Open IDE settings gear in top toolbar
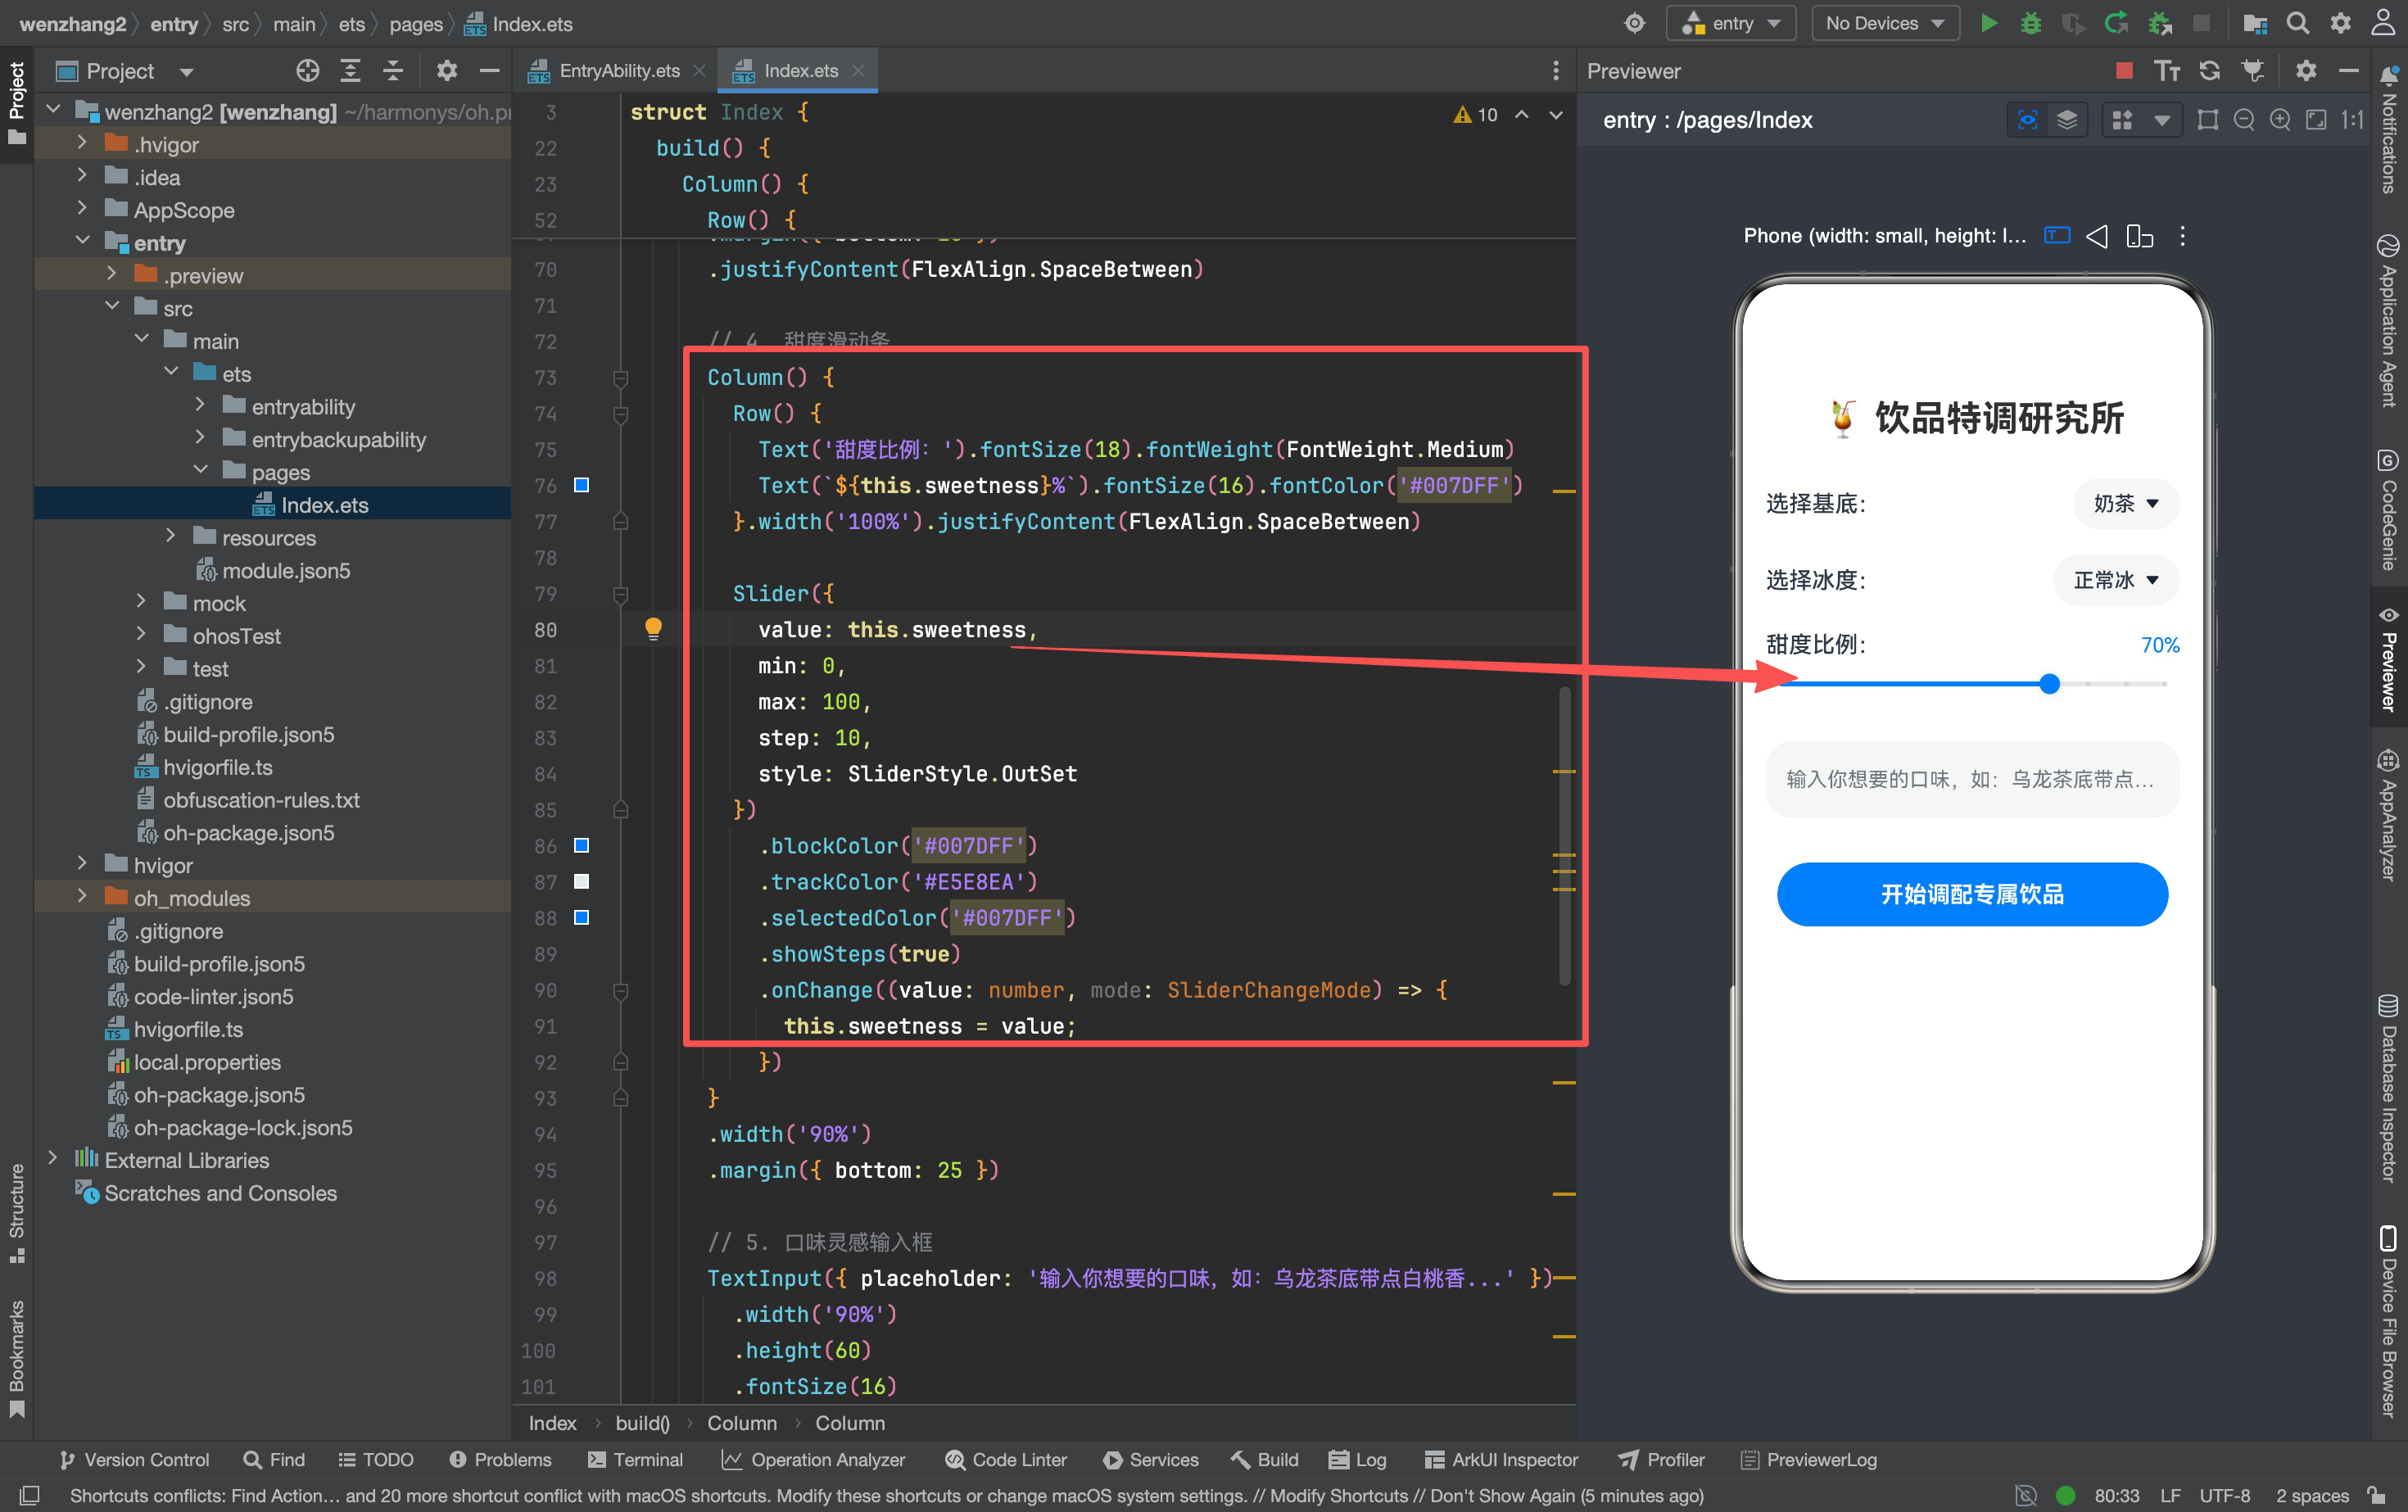The width and height of the screenshot is (2408, 1512). click(2341, 23)
